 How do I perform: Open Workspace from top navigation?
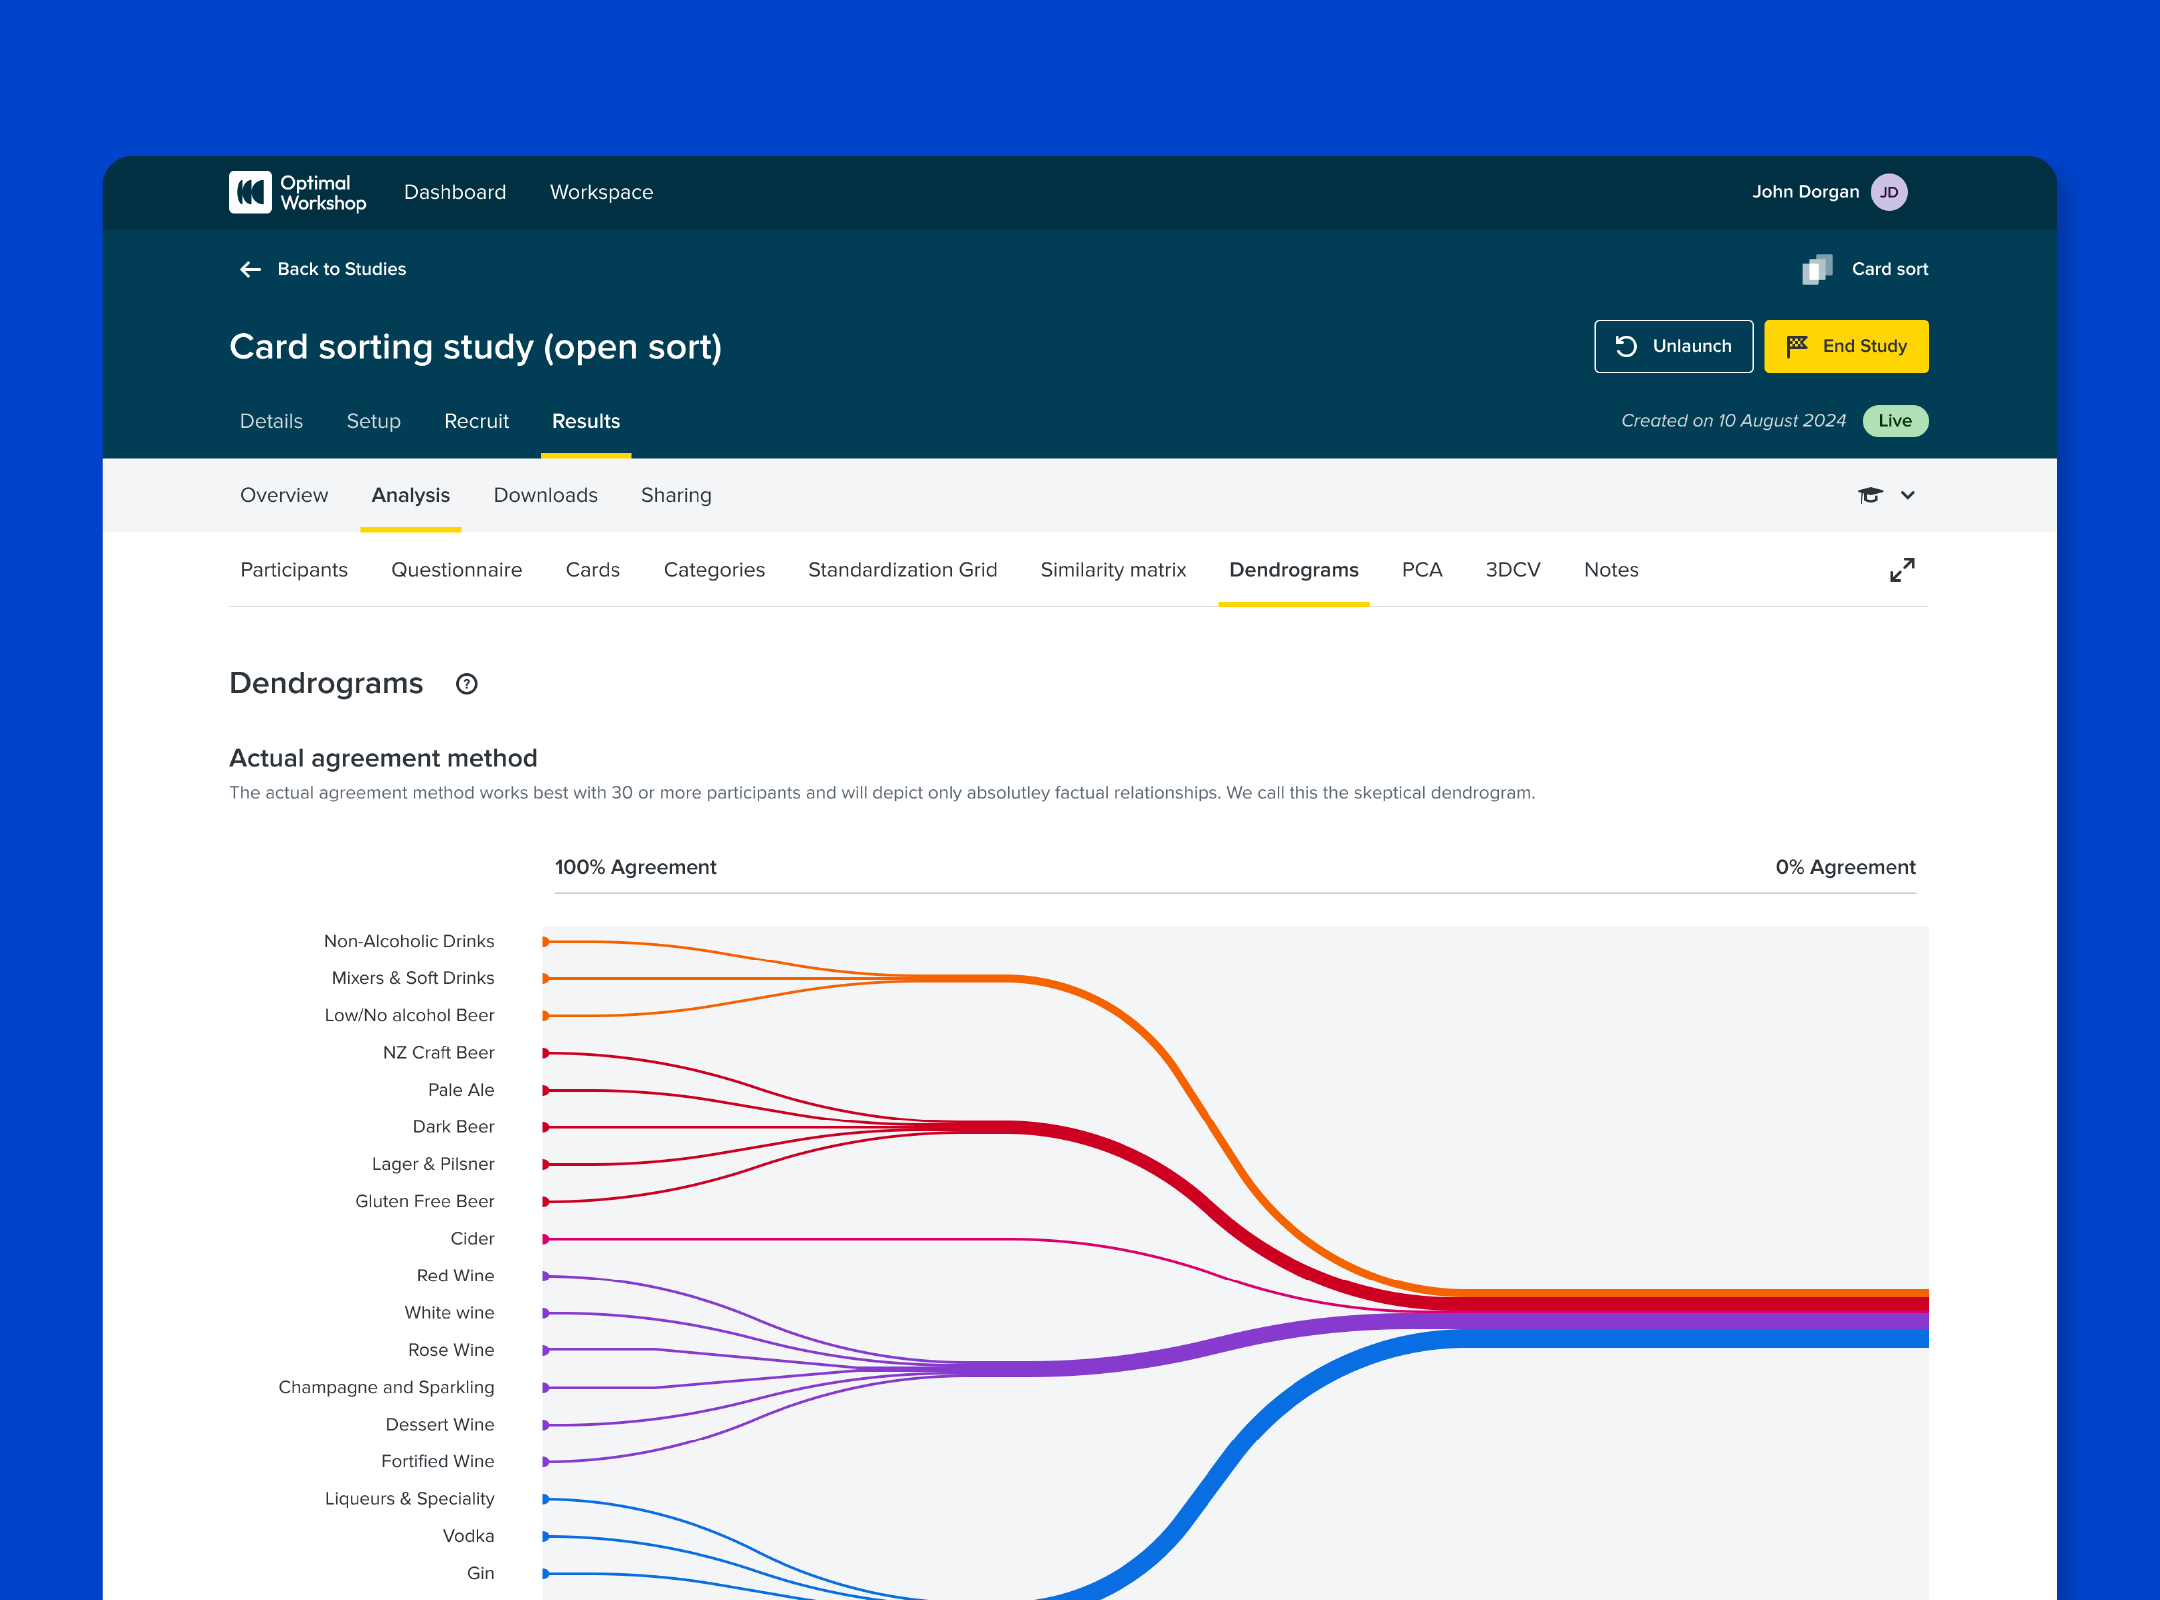pos(601,192)
